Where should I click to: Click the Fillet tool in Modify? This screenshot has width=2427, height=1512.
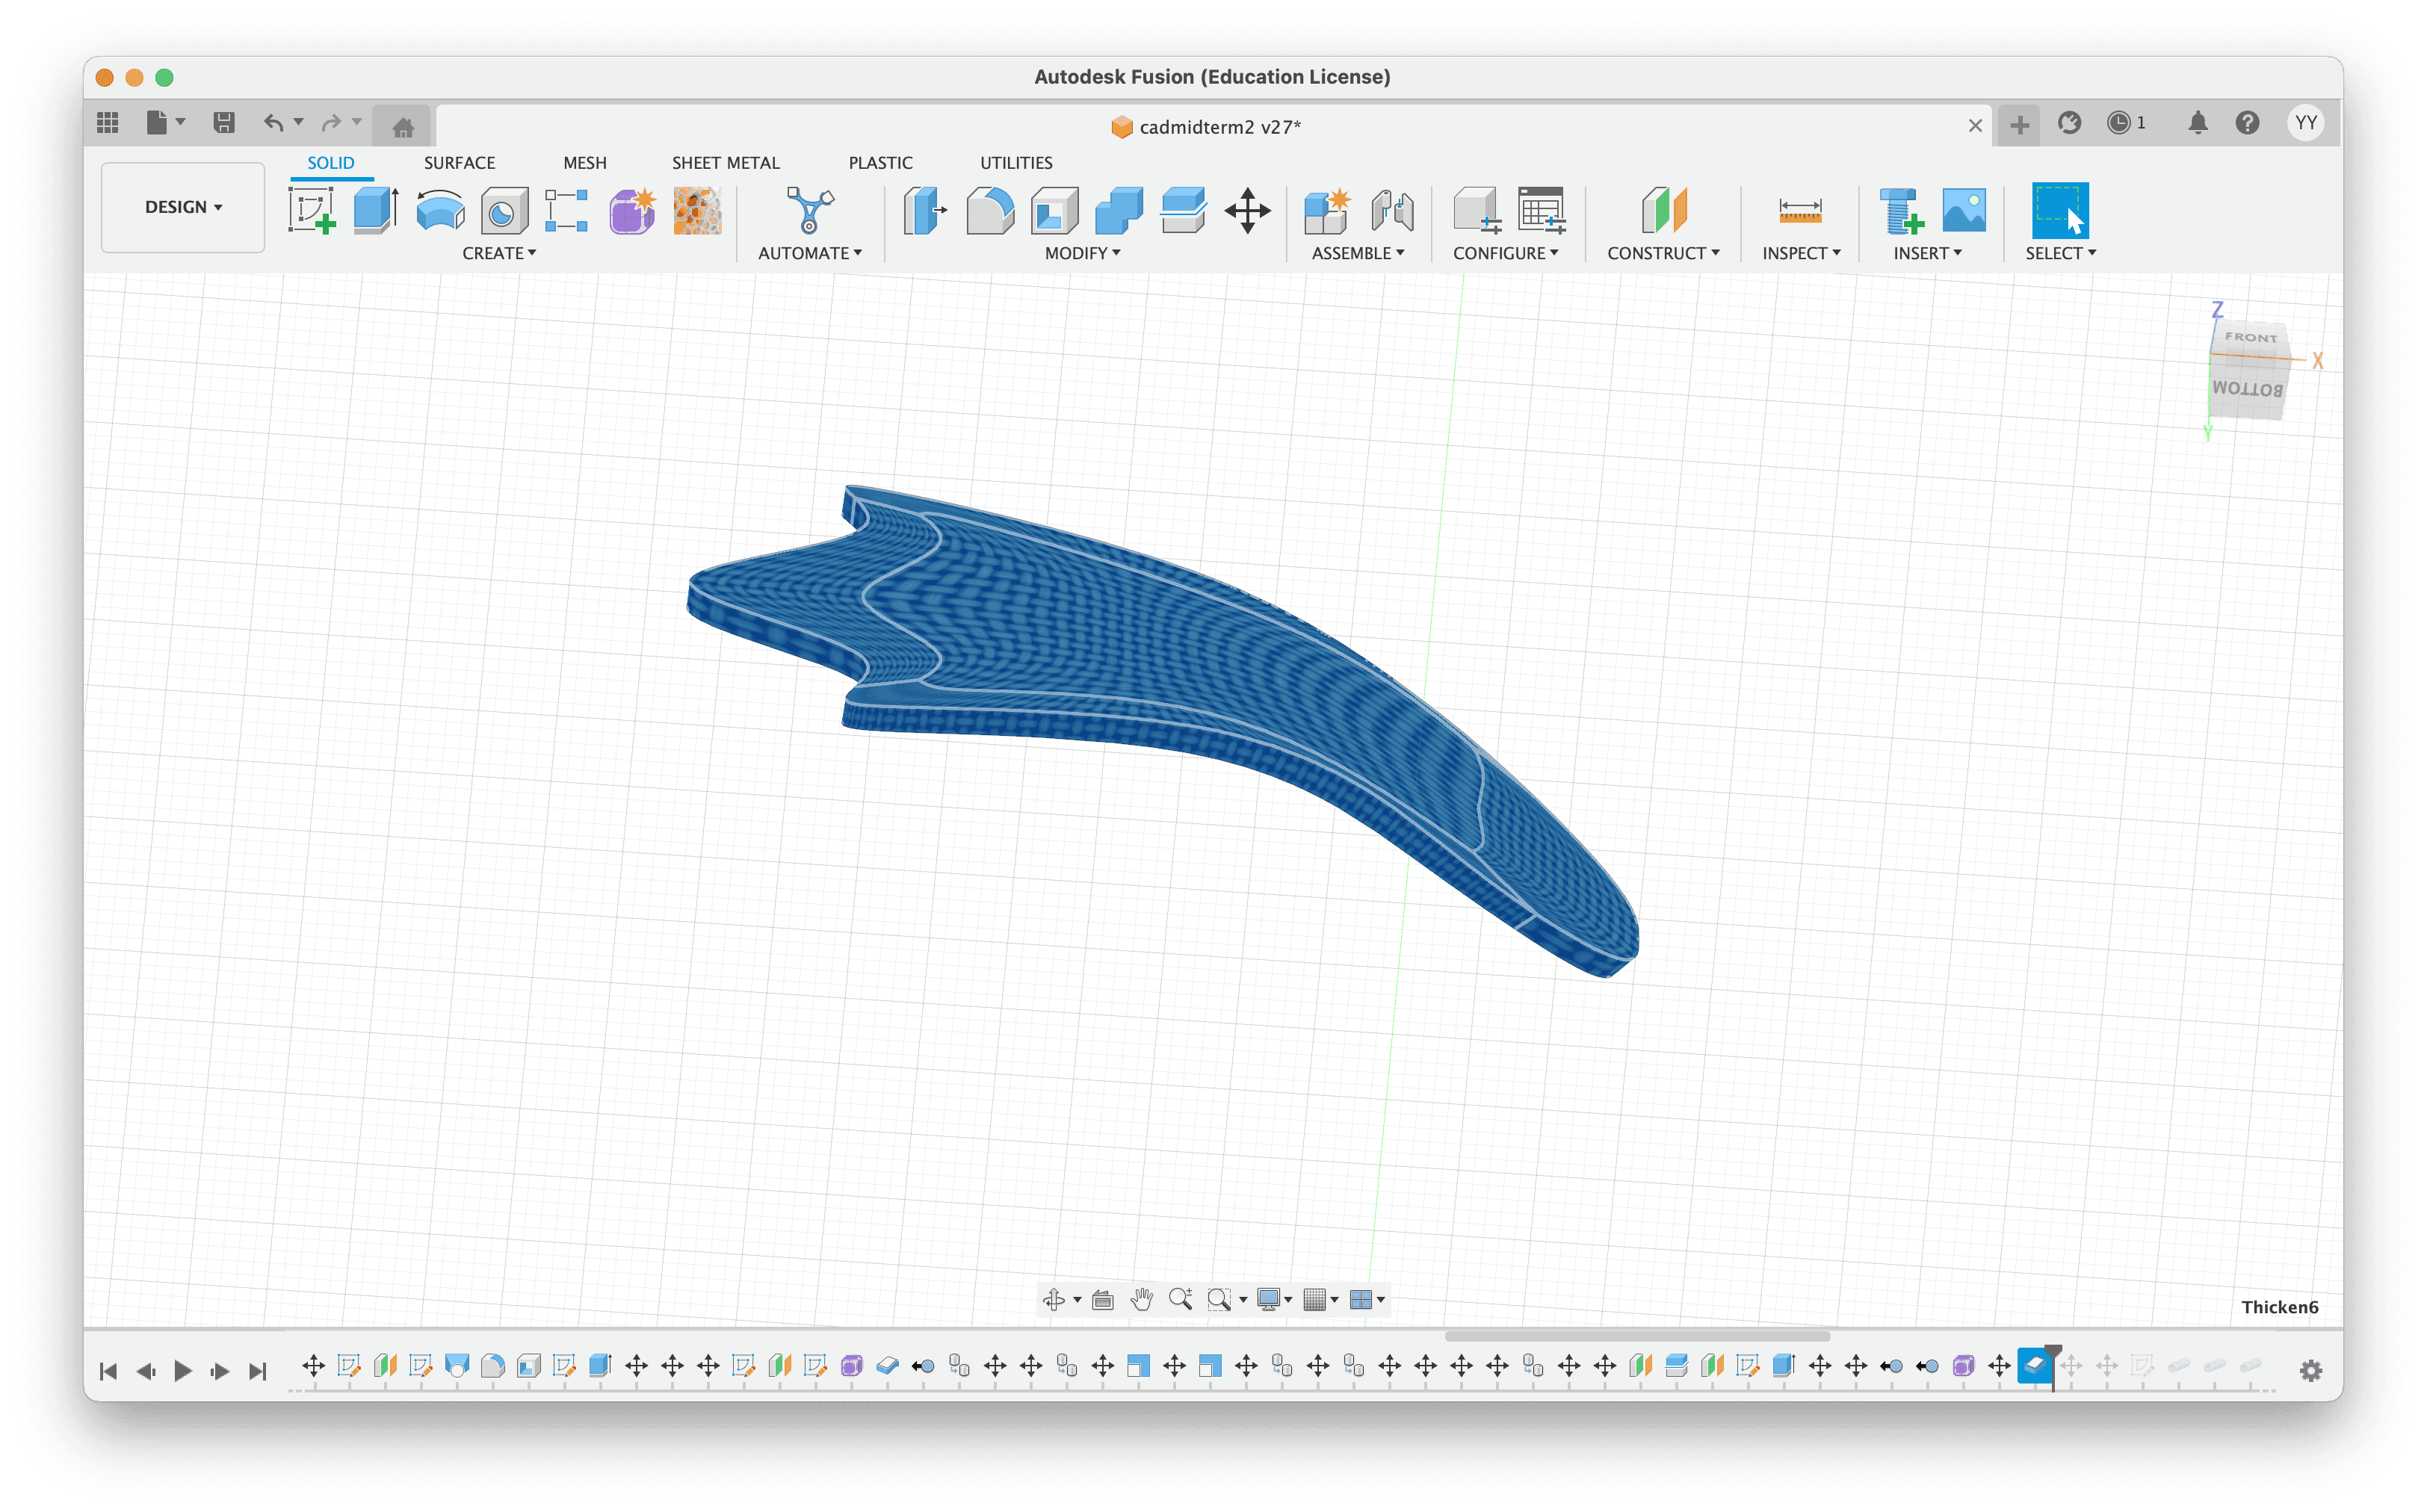(x=989, y=211)
